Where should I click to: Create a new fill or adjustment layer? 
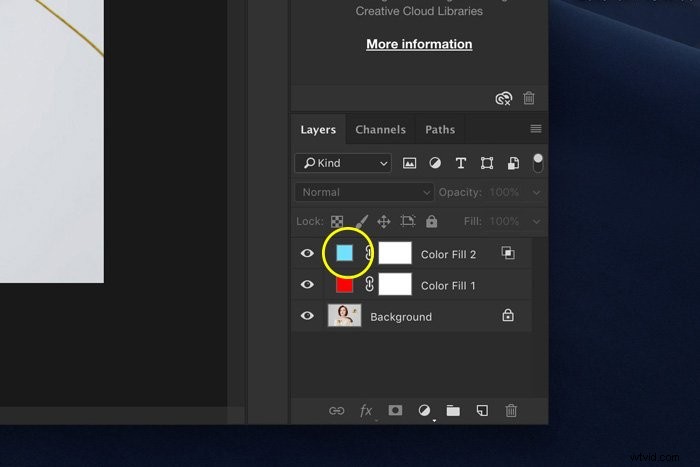point(424,410)
